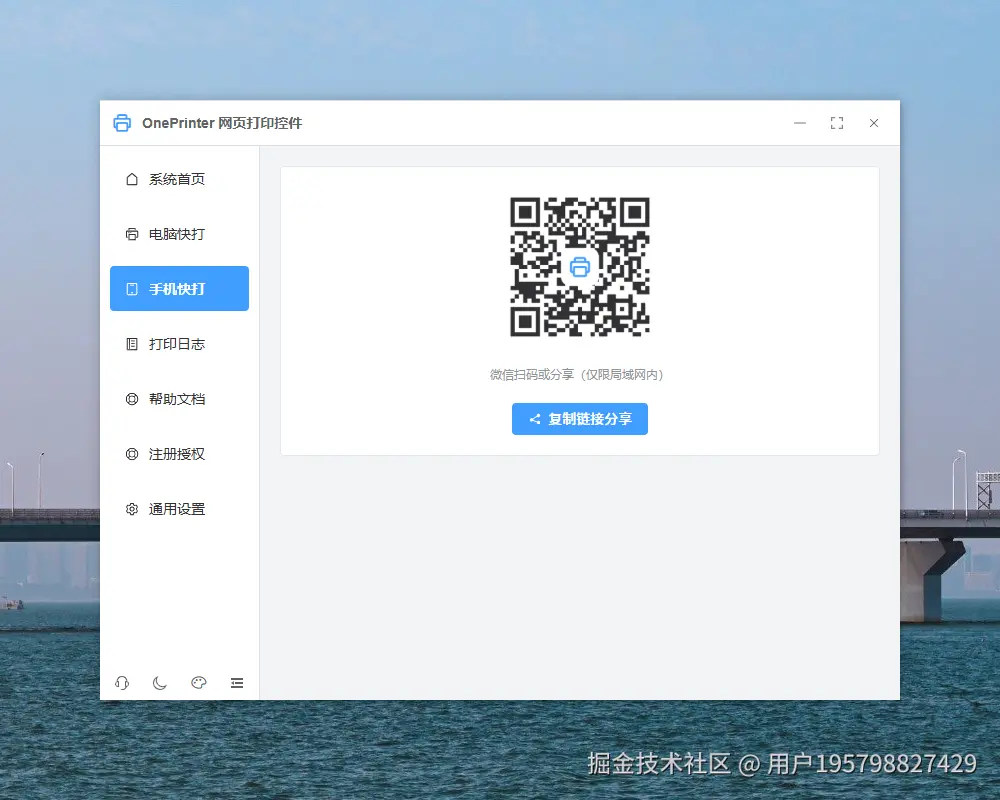
Task: Click the printer logo inside the QR code
Action: tap(580, 267)
